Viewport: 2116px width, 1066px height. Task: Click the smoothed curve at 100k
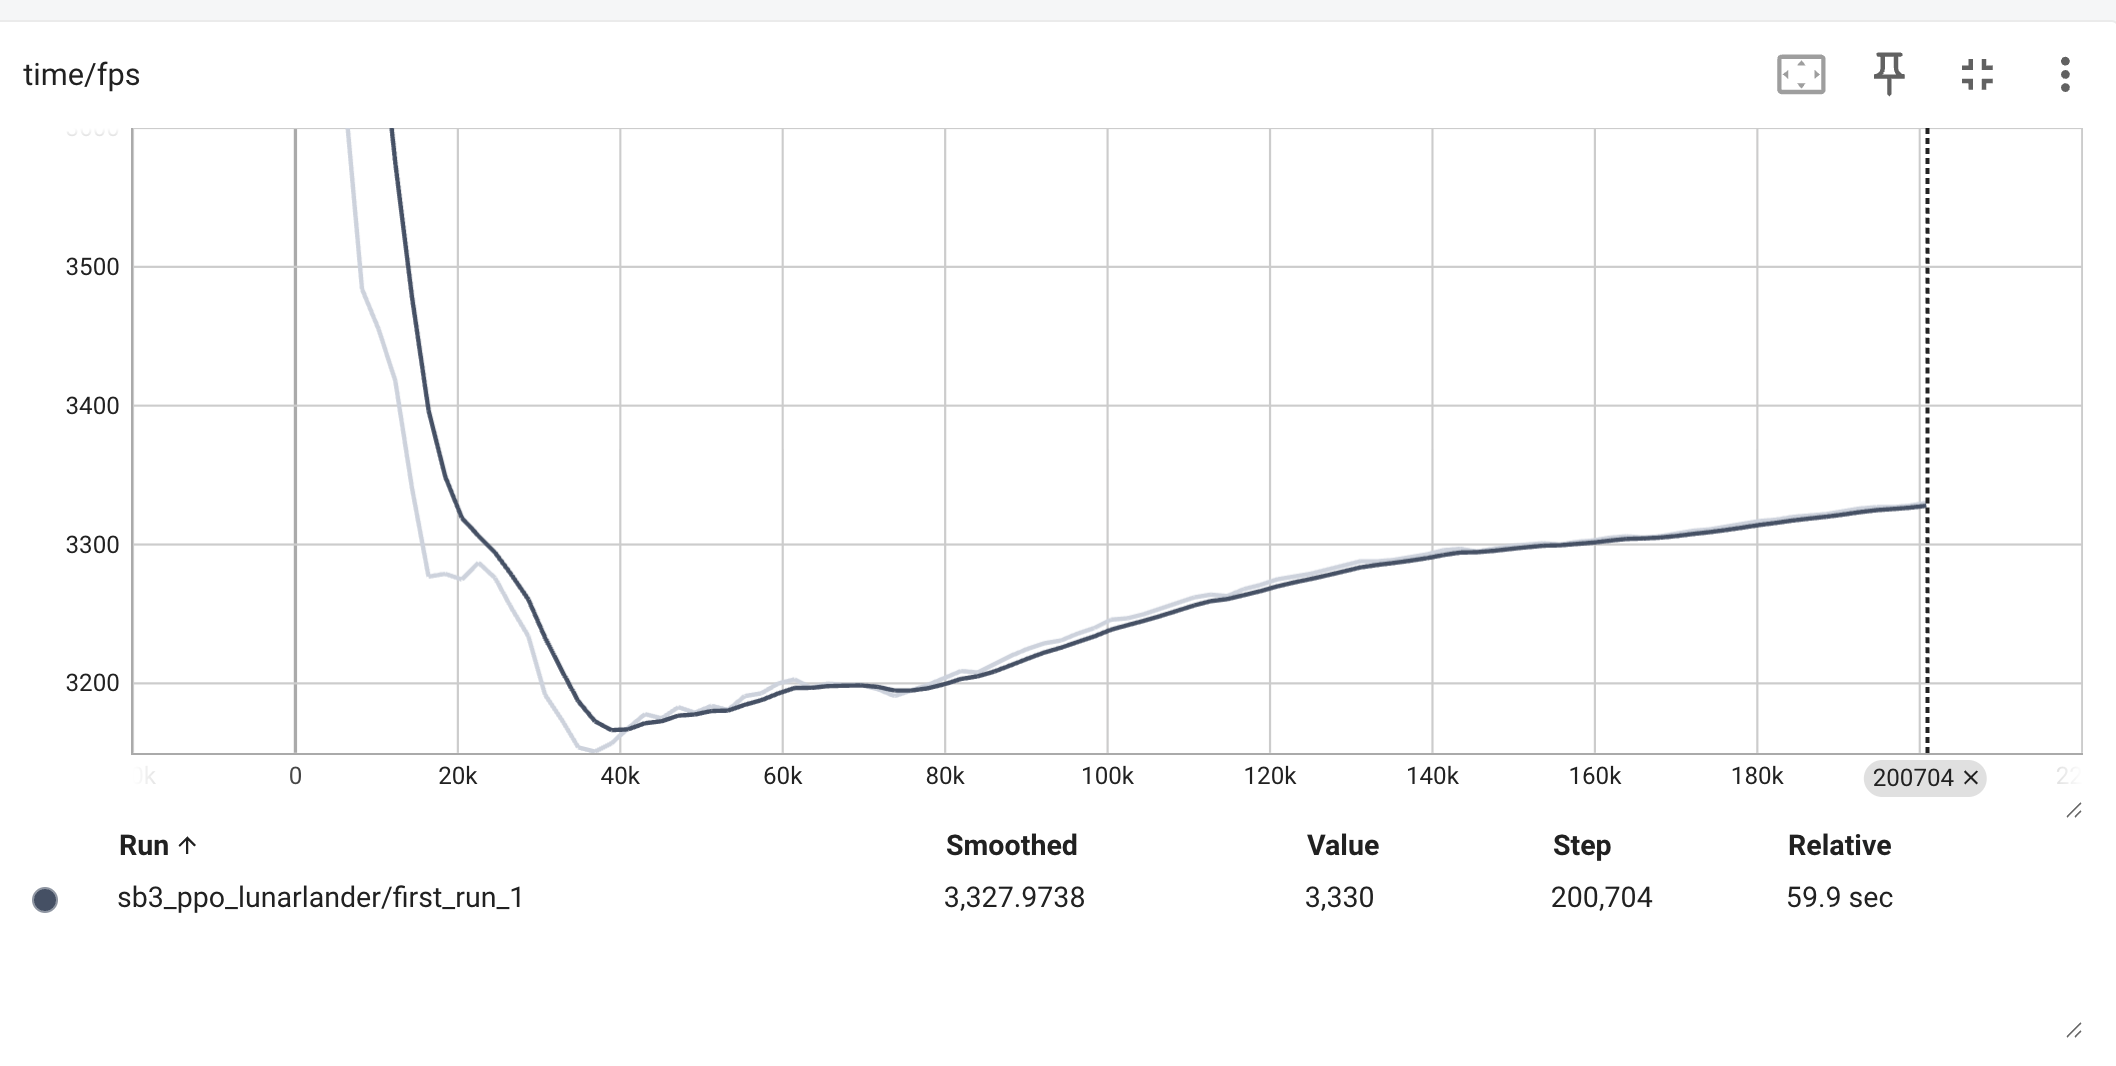tap(1107, 629)
